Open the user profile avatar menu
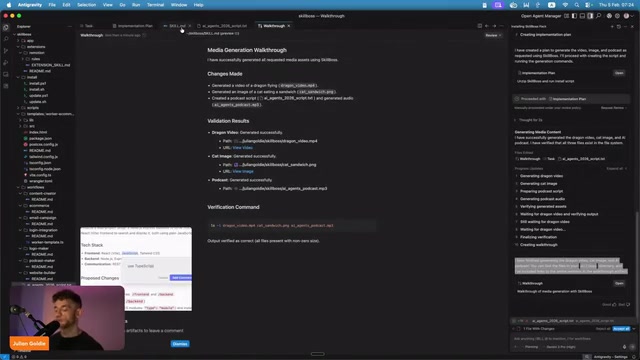The image size is (640, 360). pyautogui.click(x=626, y=16)
